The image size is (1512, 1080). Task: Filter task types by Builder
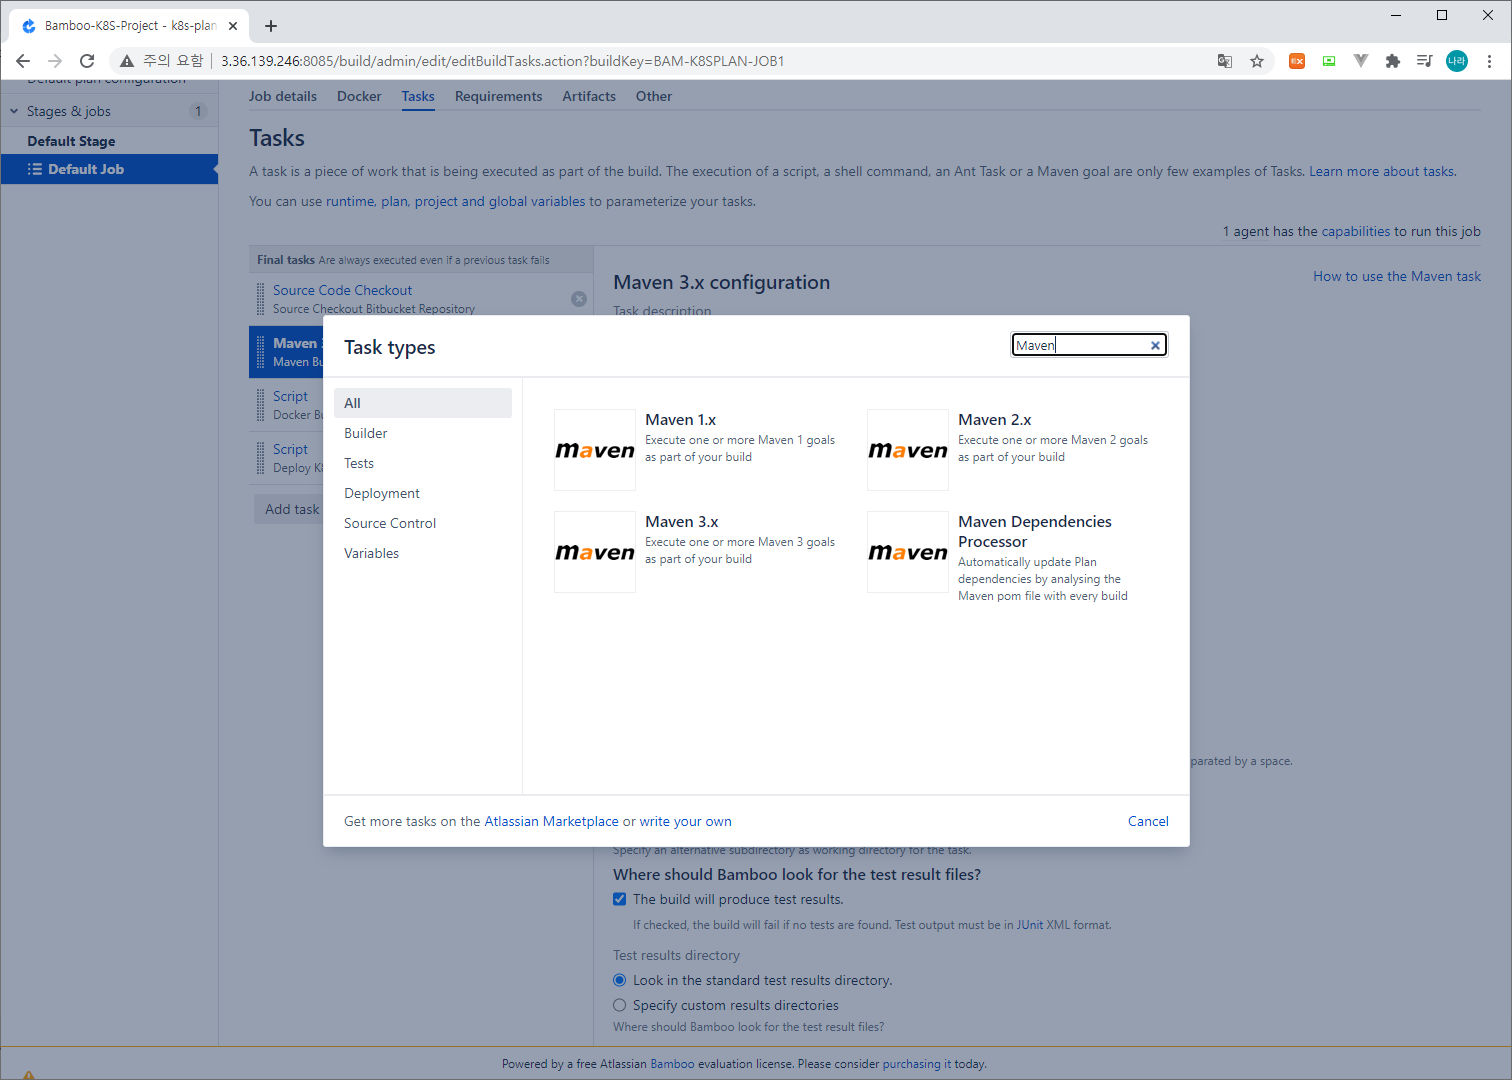point(423,433)
